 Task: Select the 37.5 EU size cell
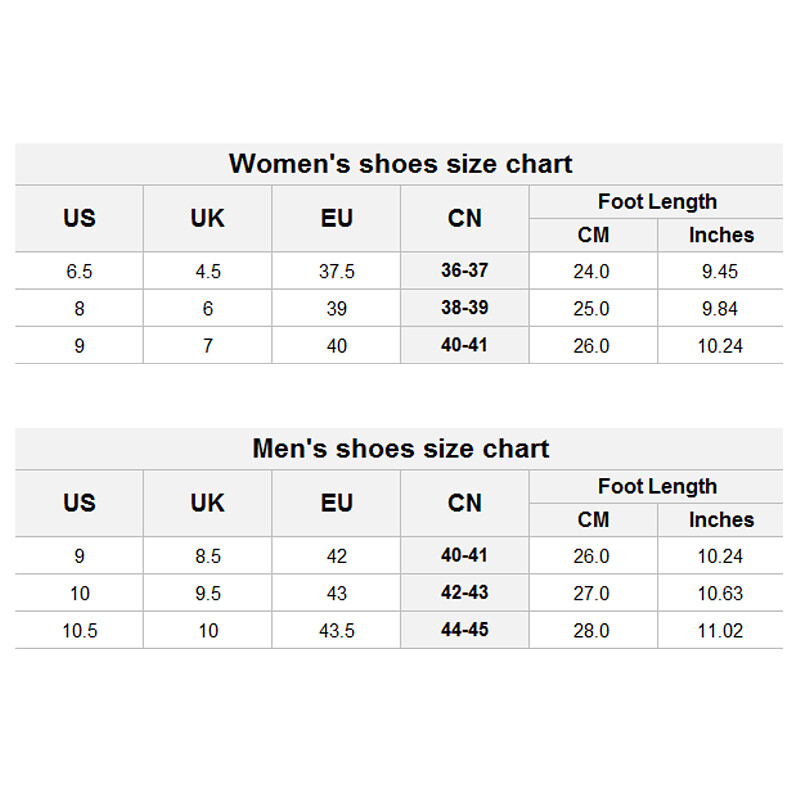click(336, 271)
